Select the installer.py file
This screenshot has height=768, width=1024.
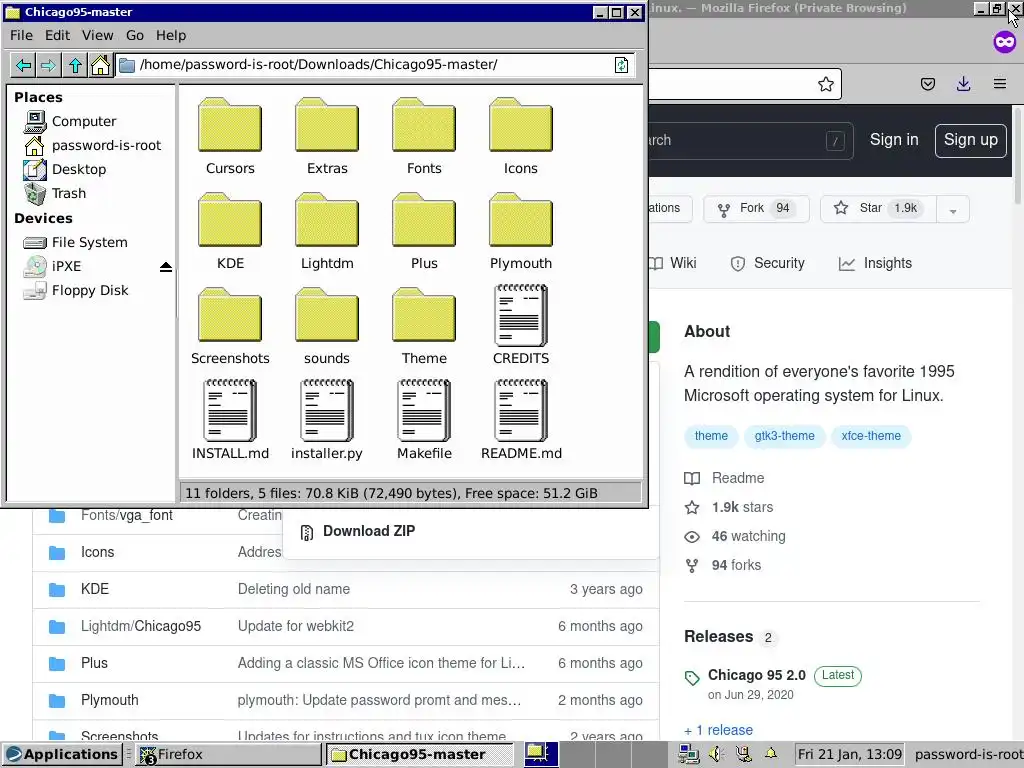tap(327, 420)
